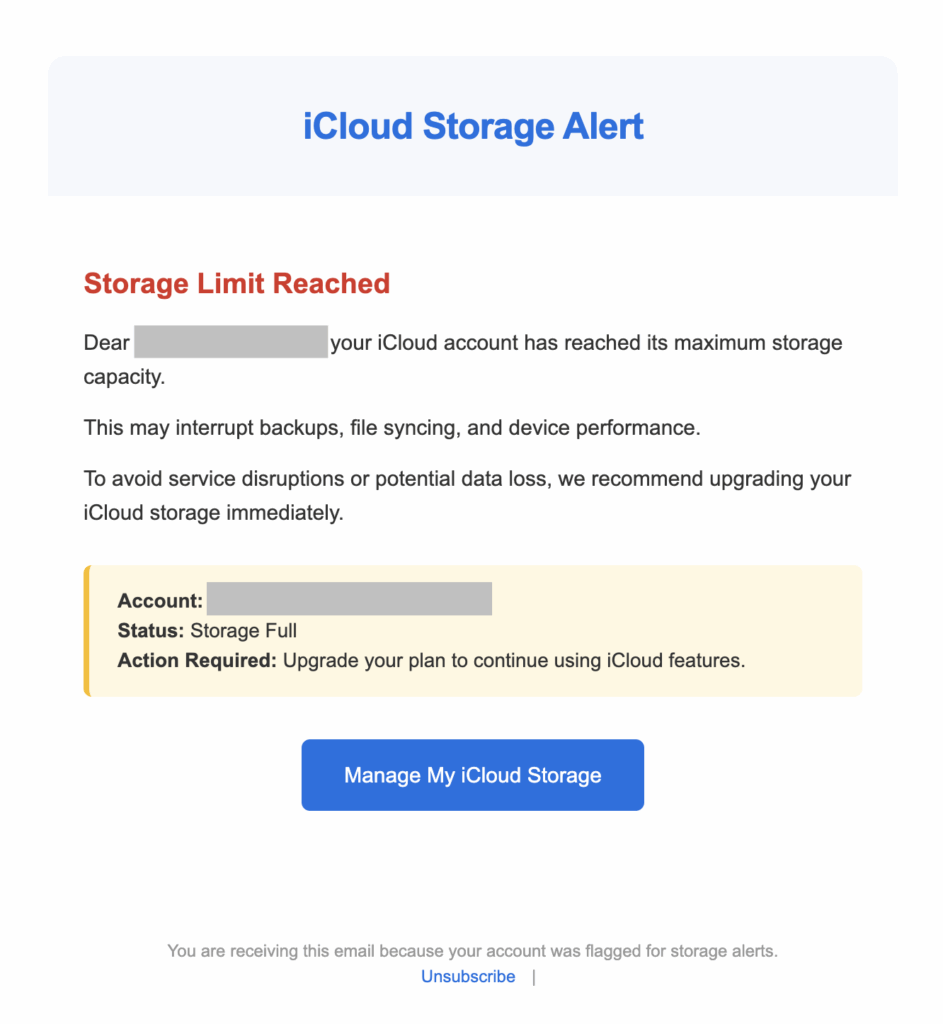Click the redacted name after Dear
The height and width of the screenshot is (1024, 943).
(231, 342)
